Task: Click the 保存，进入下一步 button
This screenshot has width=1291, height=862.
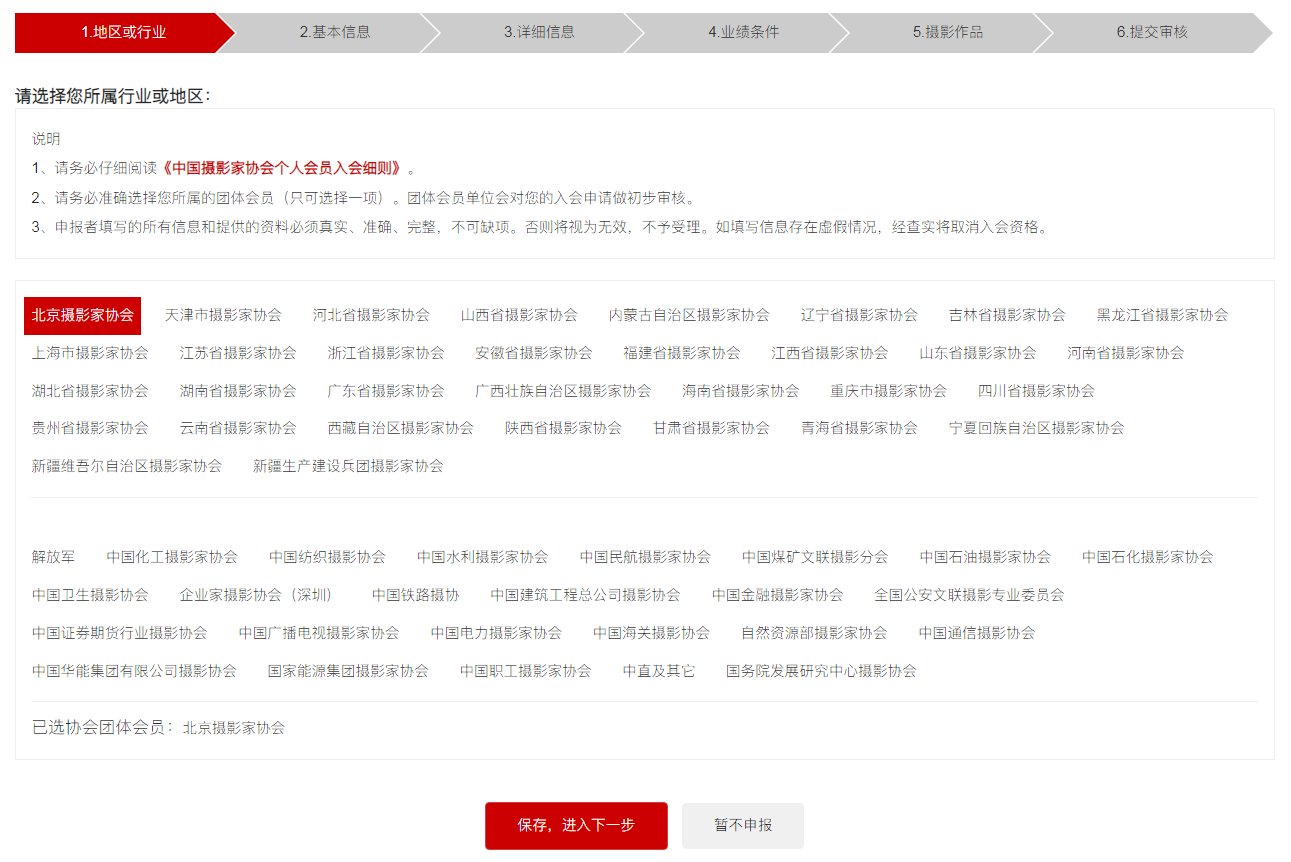Action: click(x=576, y=826)
